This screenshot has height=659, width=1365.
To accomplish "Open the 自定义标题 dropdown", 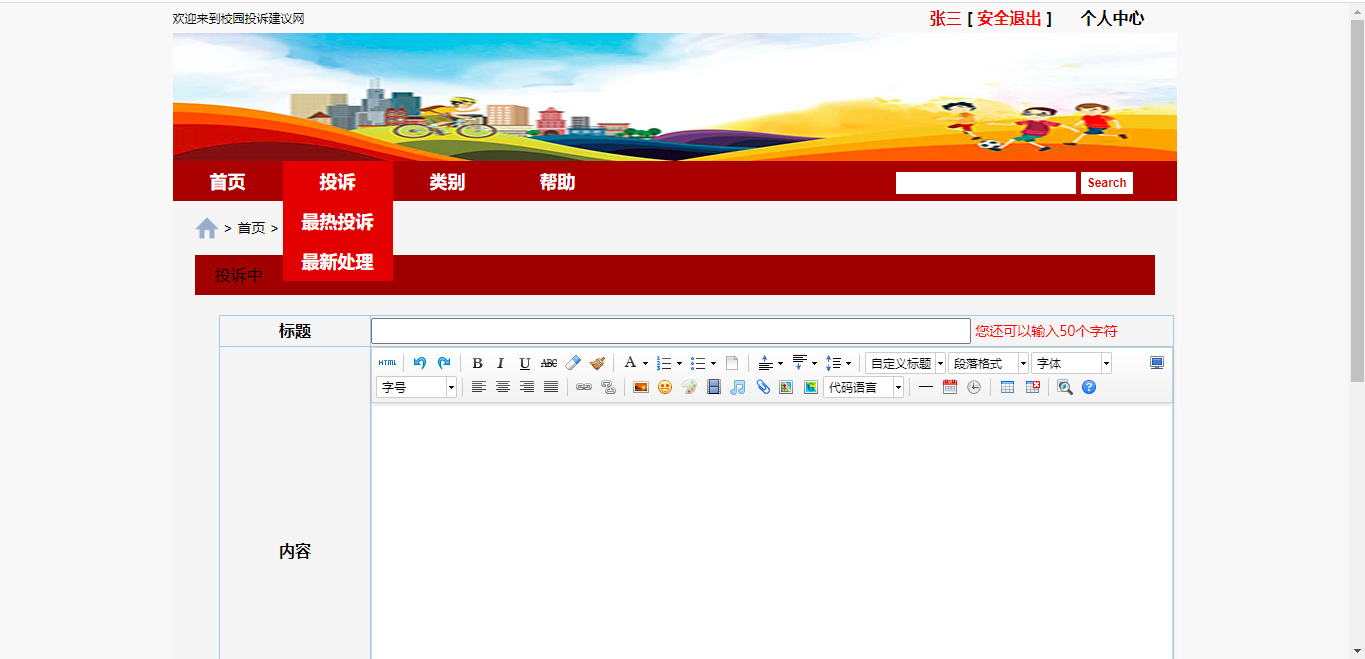I will [905, 363].
